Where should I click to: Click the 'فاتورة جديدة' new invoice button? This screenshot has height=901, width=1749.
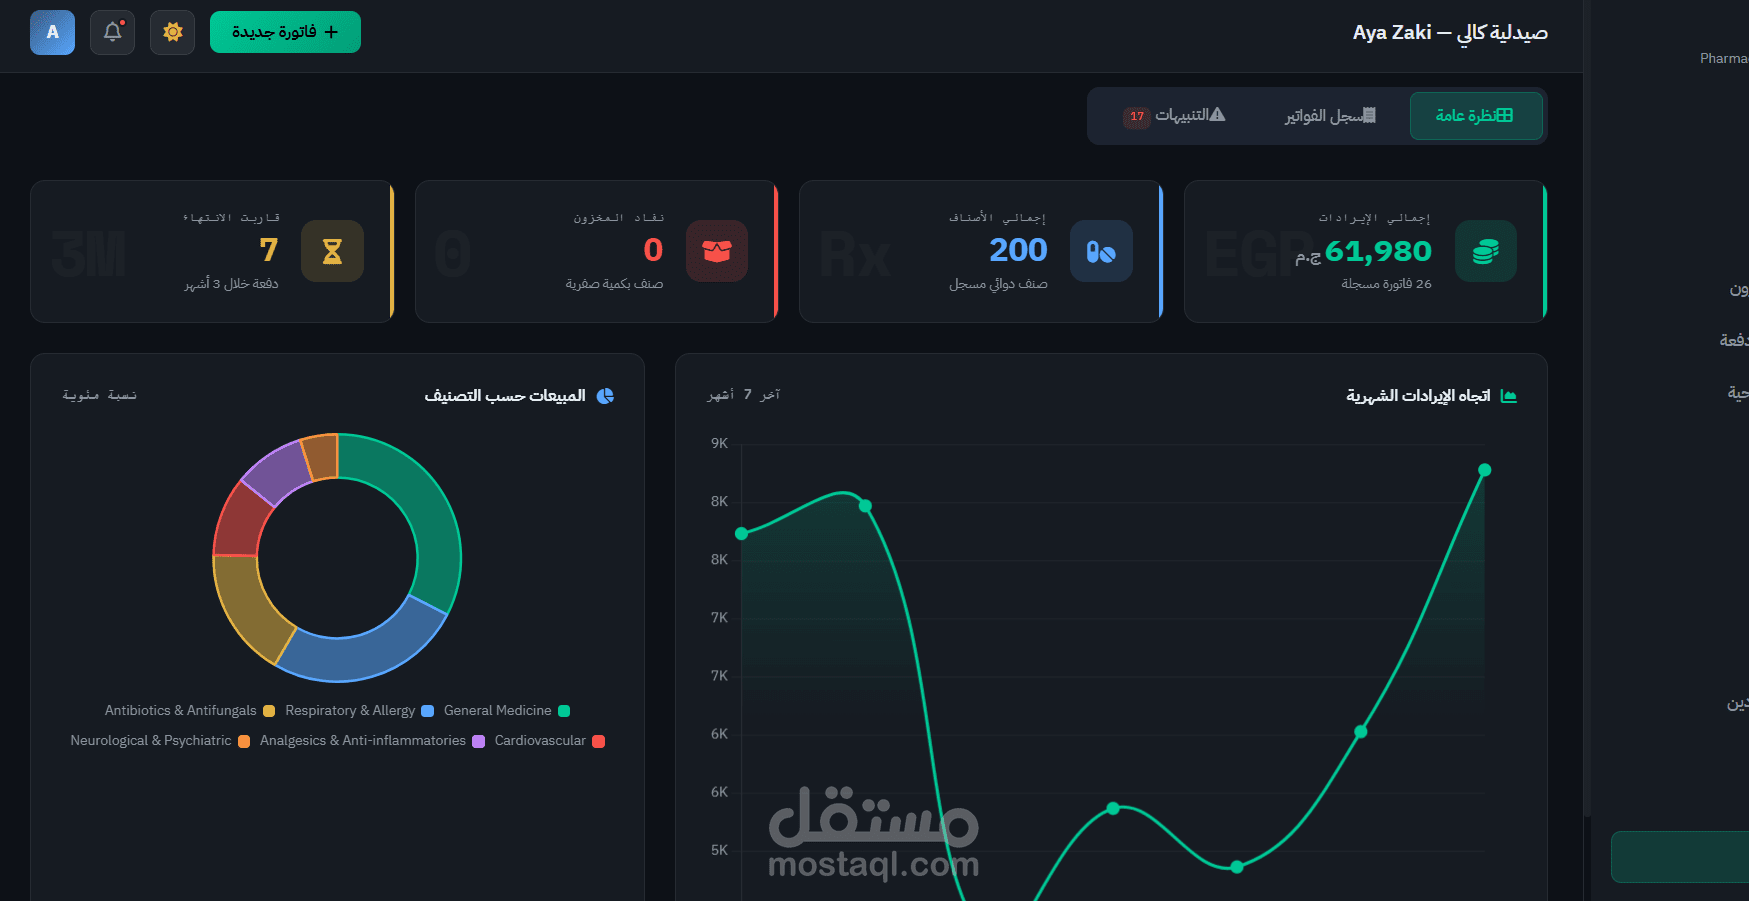tap(285, 32)
